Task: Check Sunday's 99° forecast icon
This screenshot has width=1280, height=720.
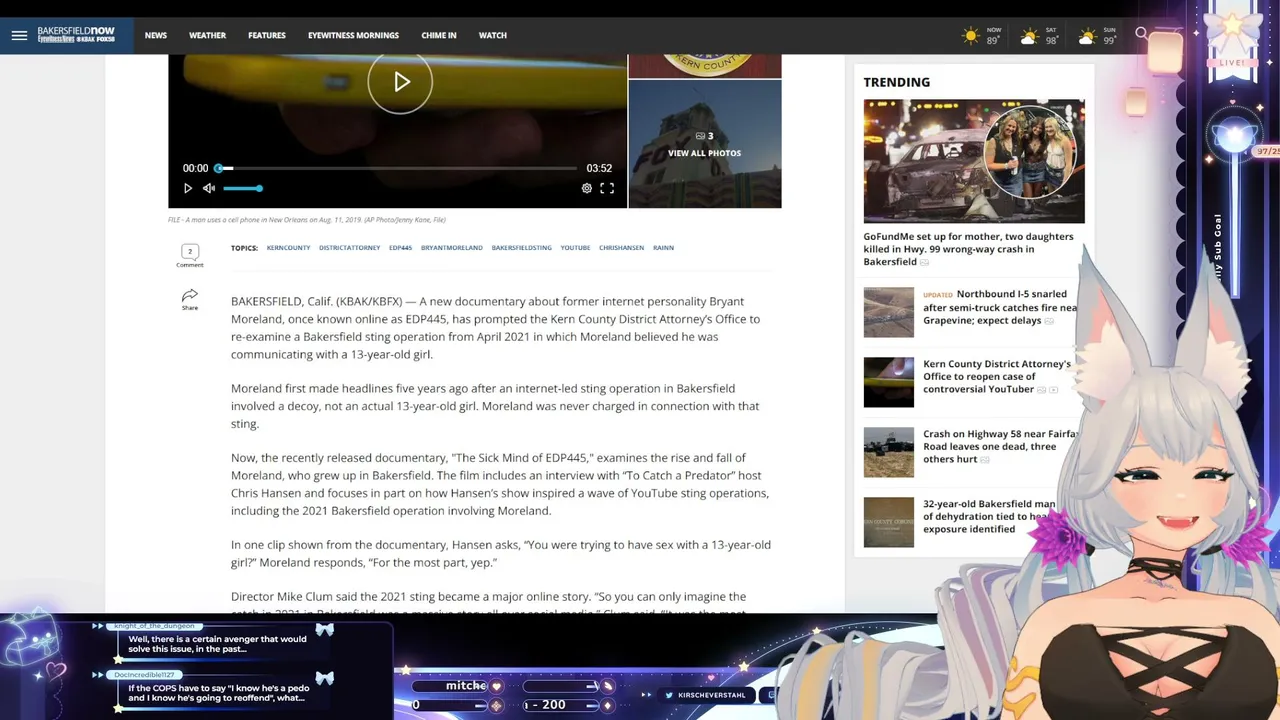Action: pos(1087,37)
